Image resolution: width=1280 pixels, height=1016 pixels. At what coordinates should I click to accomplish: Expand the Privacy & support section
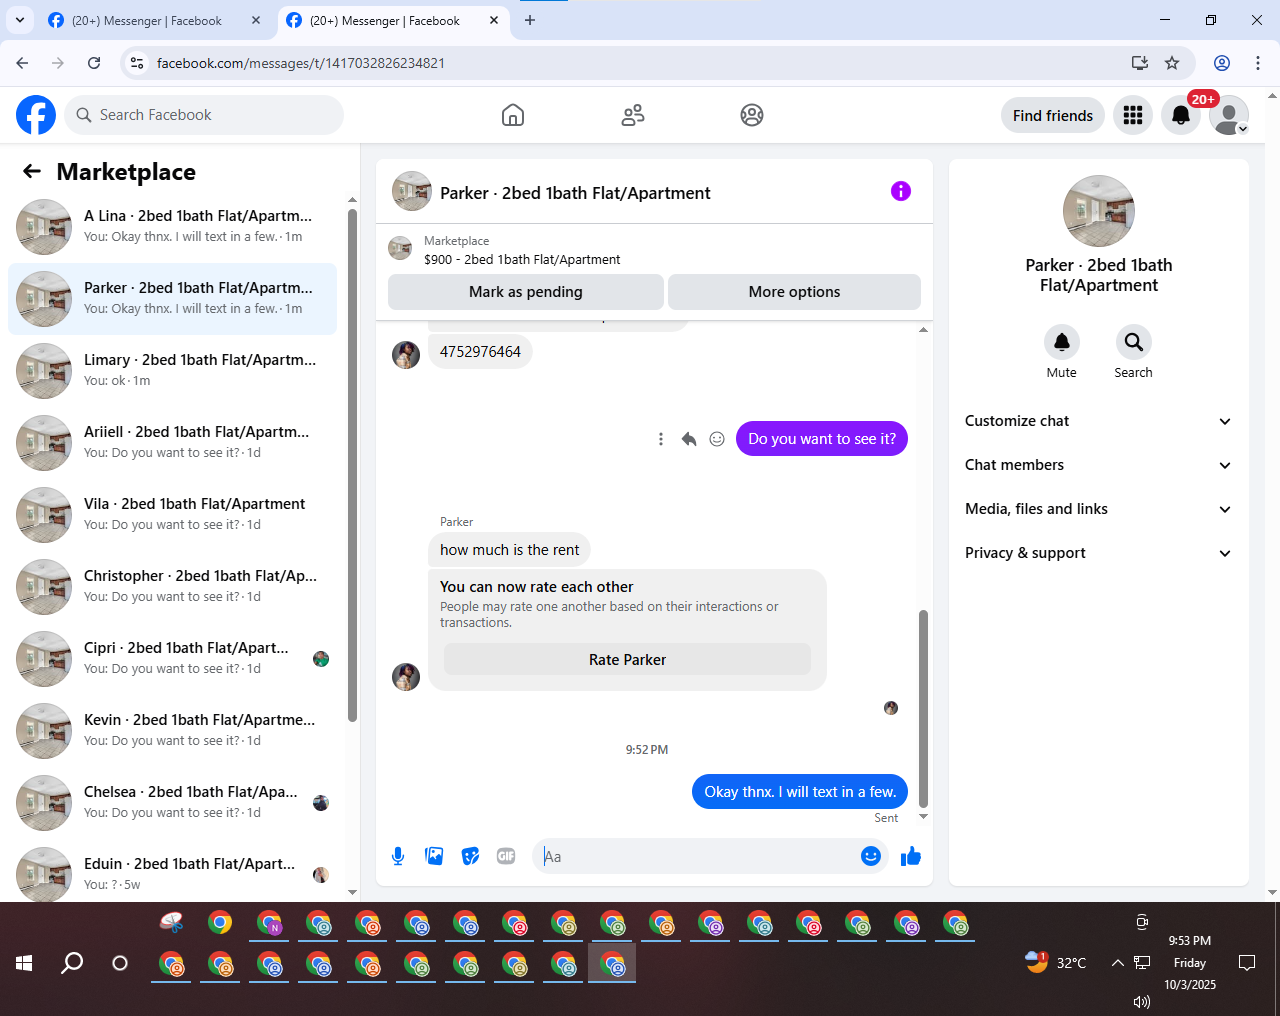pos(1099,553)
